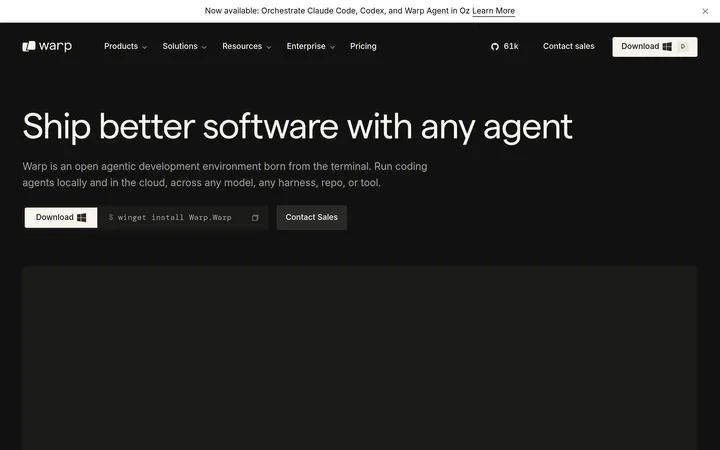
Task: Open the GitHub icon with 61k stars
Action: 495,46
